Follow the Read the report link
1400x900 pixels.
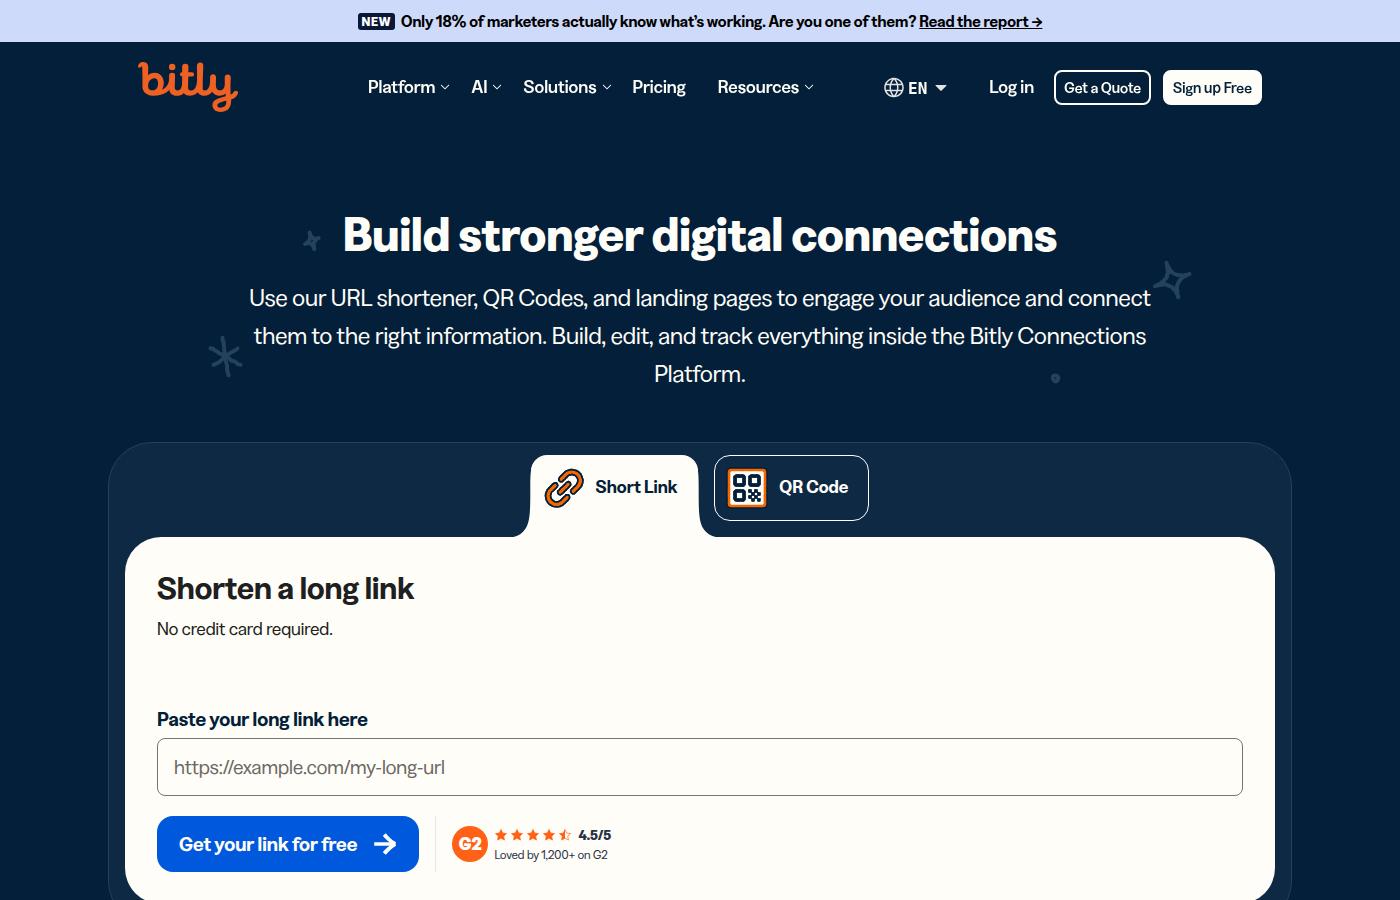pos(980,21)
